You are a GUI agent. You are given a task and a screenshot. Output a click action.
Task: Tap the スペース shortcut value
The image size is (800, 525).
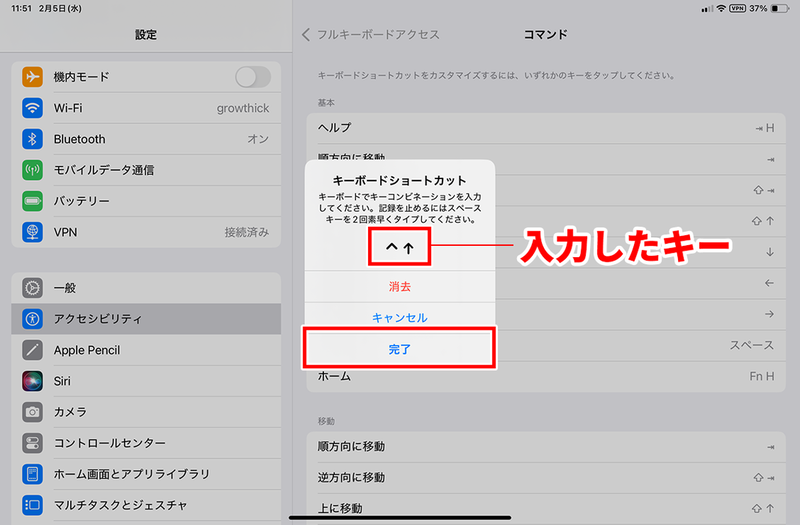[x=752, y=345]
